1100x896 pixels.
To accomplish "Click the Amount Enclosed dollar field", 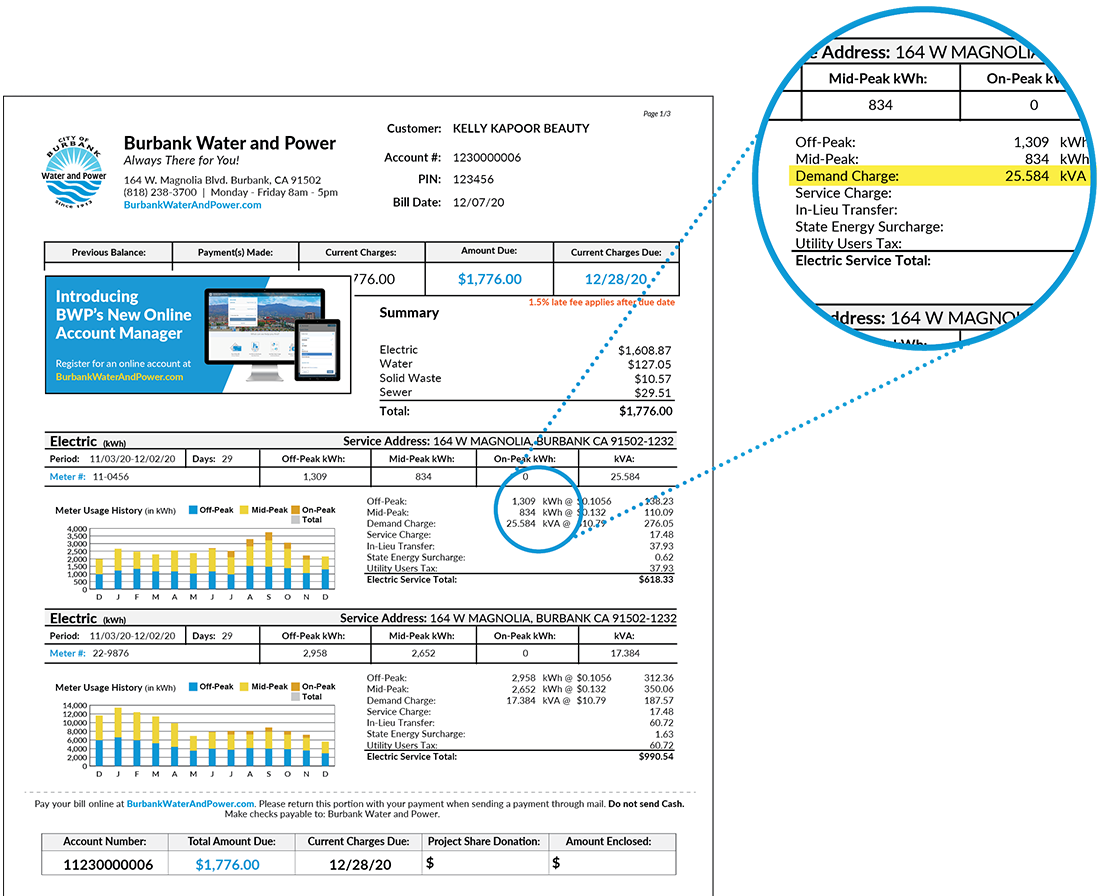I will tap(612, 863).
